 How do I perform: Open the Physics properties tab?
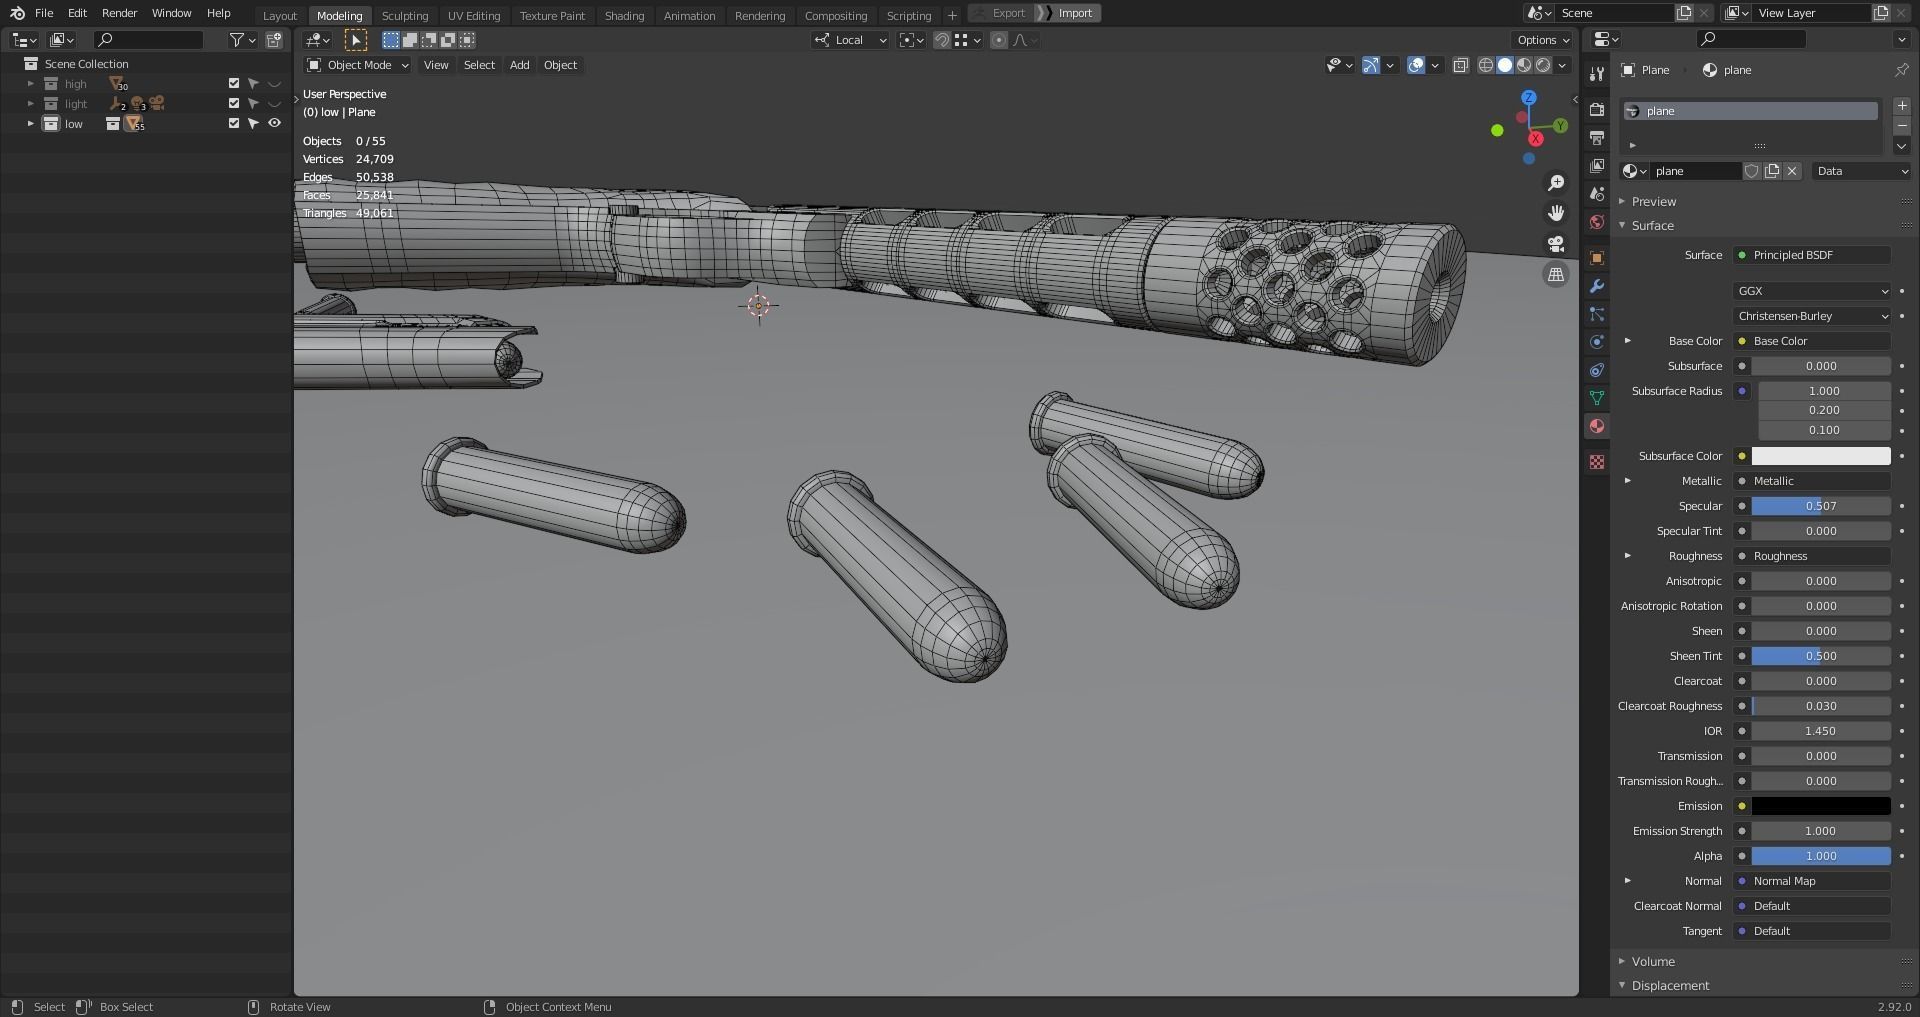[1597, 342]
